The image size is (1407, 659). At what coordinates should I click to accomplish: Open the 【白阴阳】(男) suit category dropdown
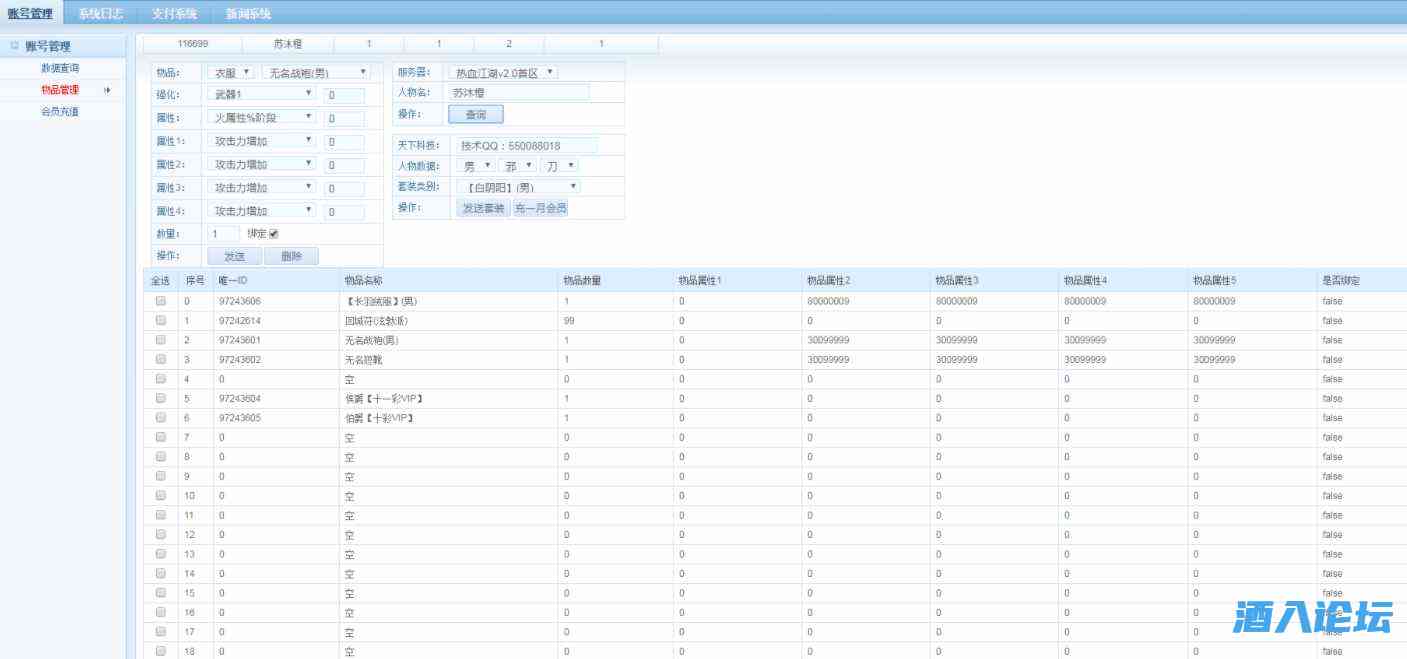pos(517,187)
